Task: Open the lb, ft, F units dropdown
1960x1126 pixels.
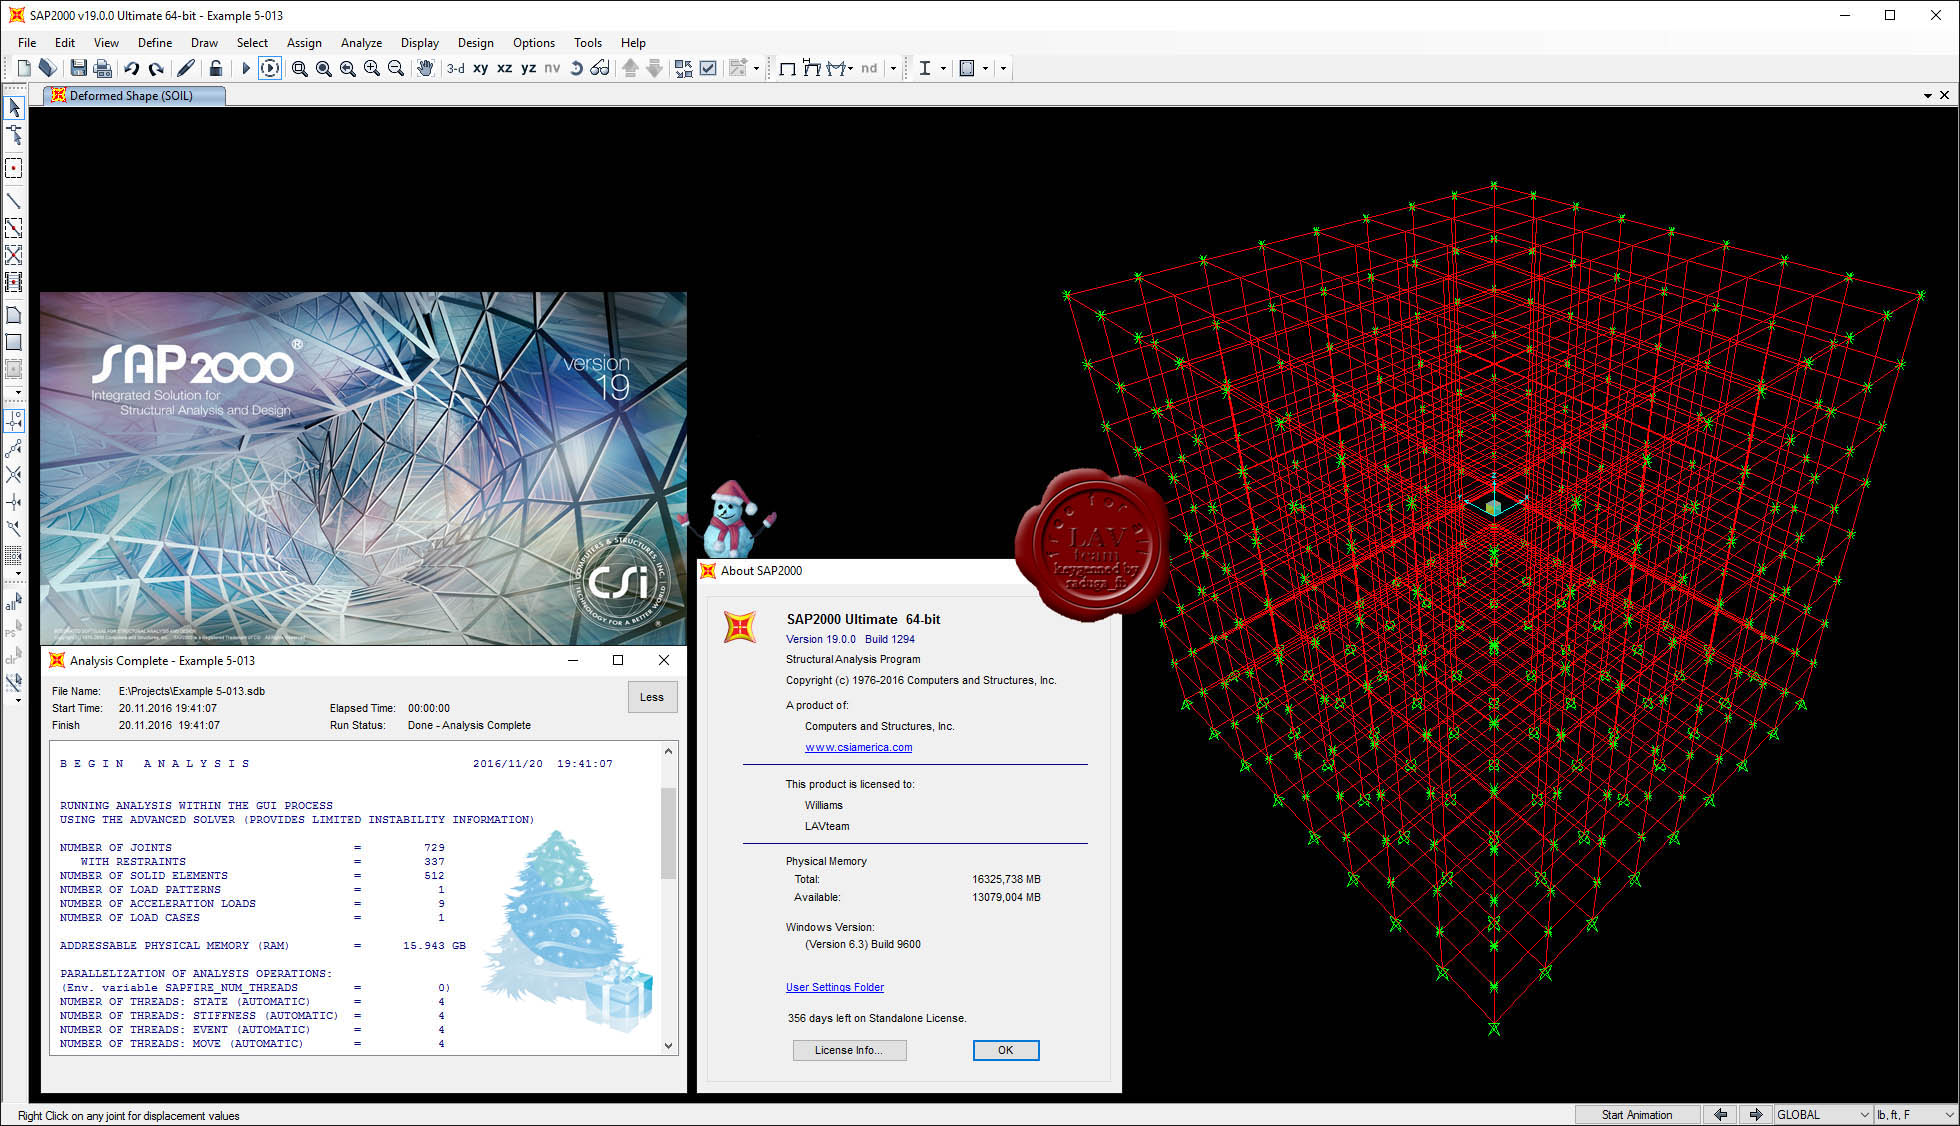Action: click(1915, 1115)
